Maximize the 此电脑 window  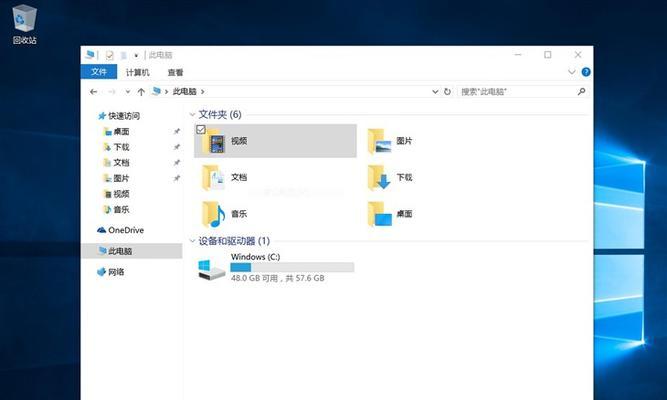[x=548, y=55]
